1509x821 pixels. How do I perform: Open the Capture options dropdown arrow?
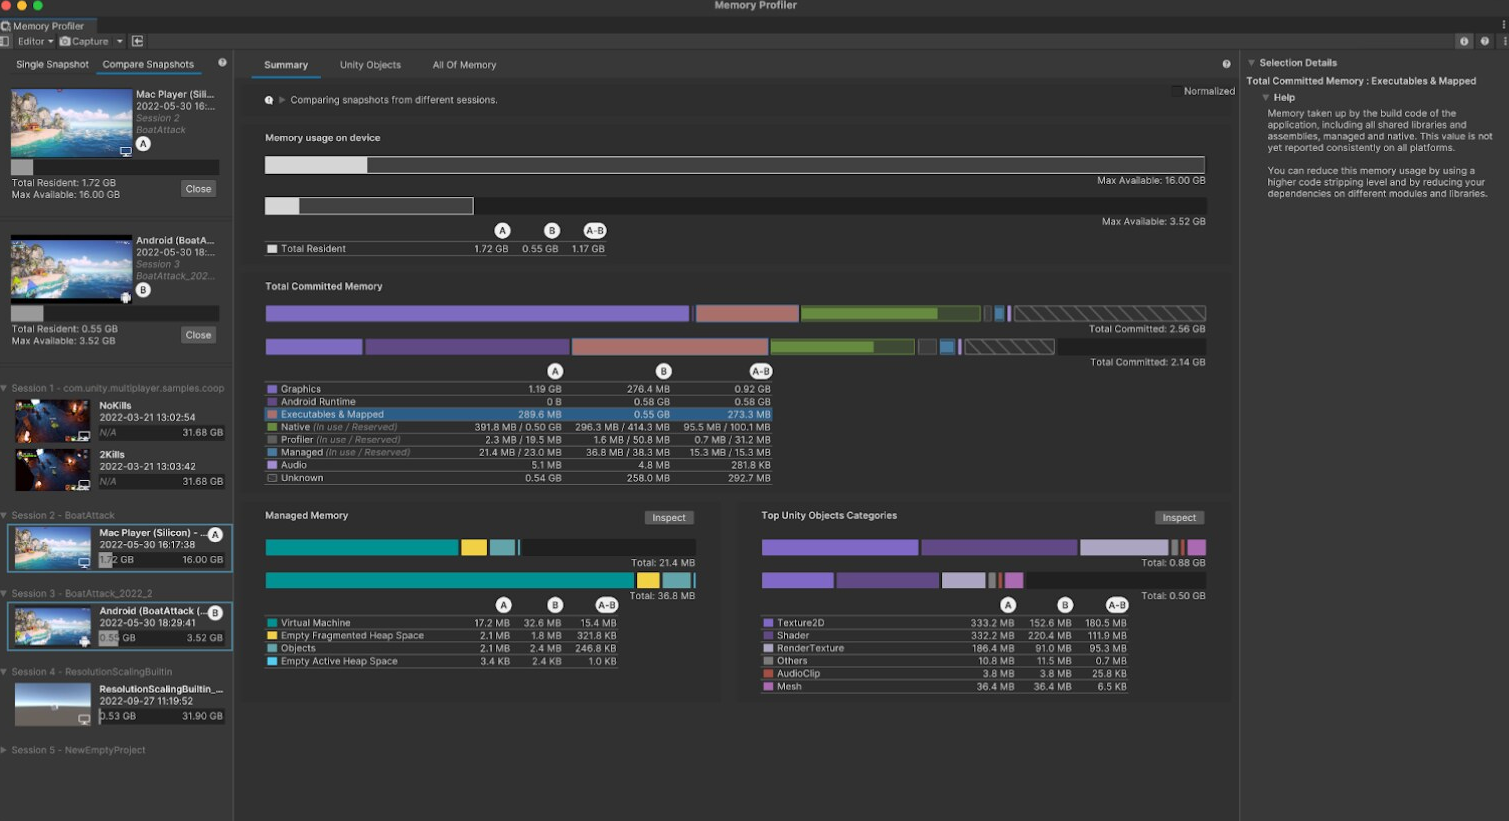[x=119, y=41]
